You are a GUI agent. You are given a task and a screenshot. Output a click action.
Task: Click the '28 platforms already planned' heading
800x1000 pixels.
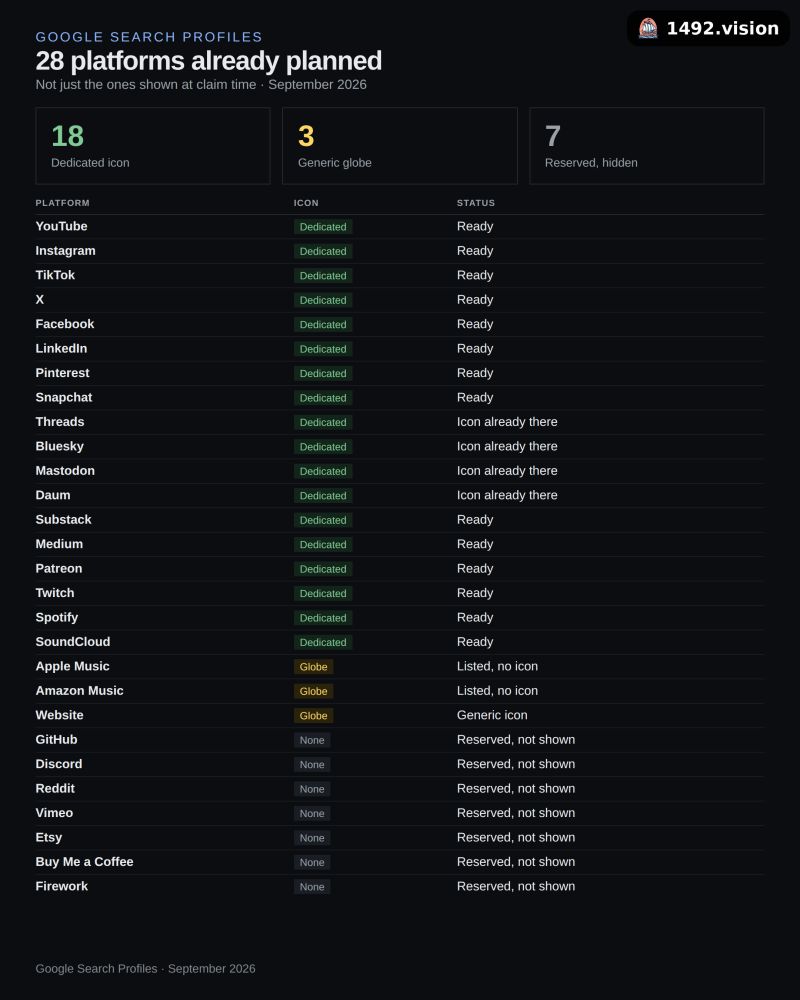click(209, 61)
